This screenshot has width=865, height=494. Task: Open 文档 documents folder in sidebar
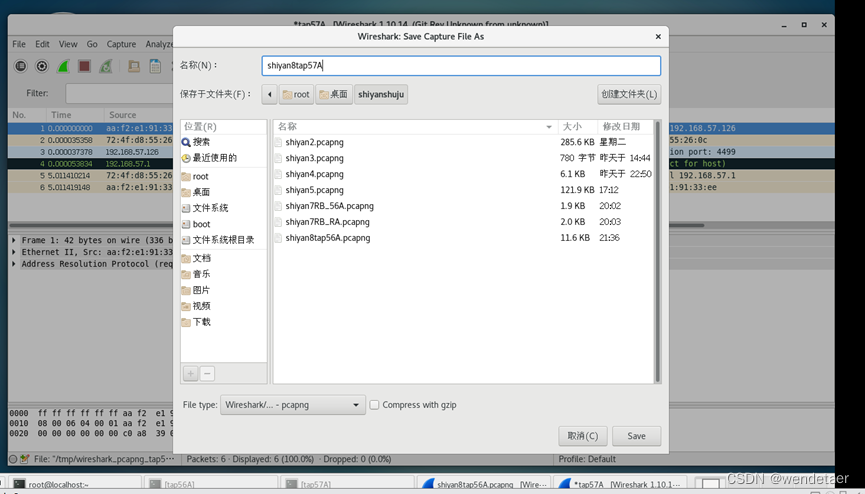tap(195, 258)
